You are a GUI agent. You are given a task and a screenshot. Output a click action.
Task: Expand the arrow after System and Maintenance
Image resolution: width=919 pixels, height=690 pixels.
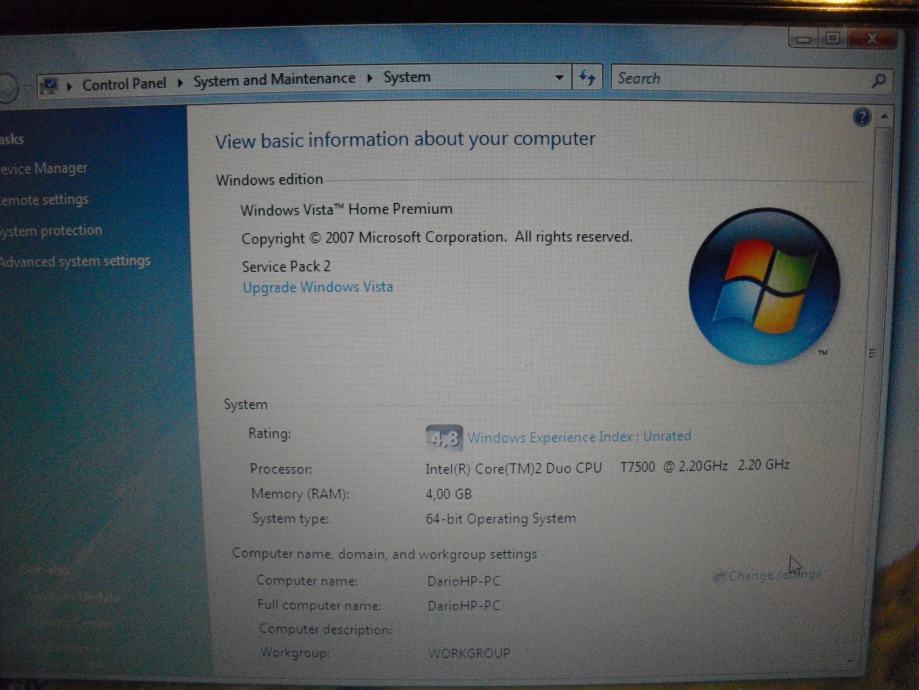[370, 78]
